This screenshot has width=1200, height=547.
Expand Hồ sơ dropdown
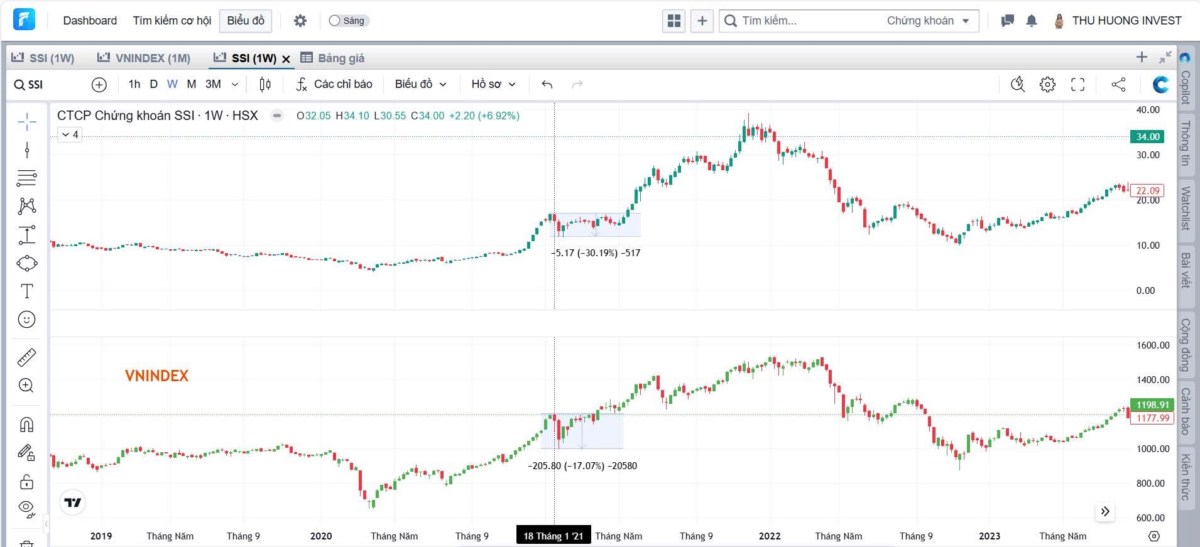494,85
